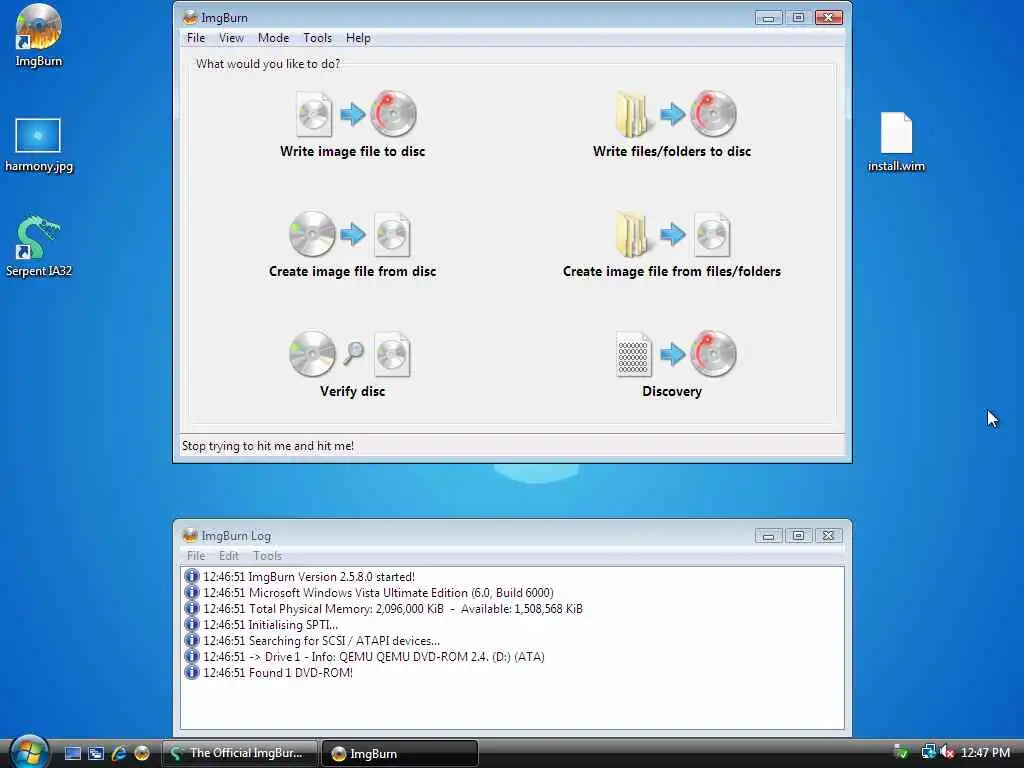Click info icon beside 'Found 1 DVD-ROM!' log entry
This screenshot has height=768, width=1024.
pyautogui.click(x=191, y=672)
